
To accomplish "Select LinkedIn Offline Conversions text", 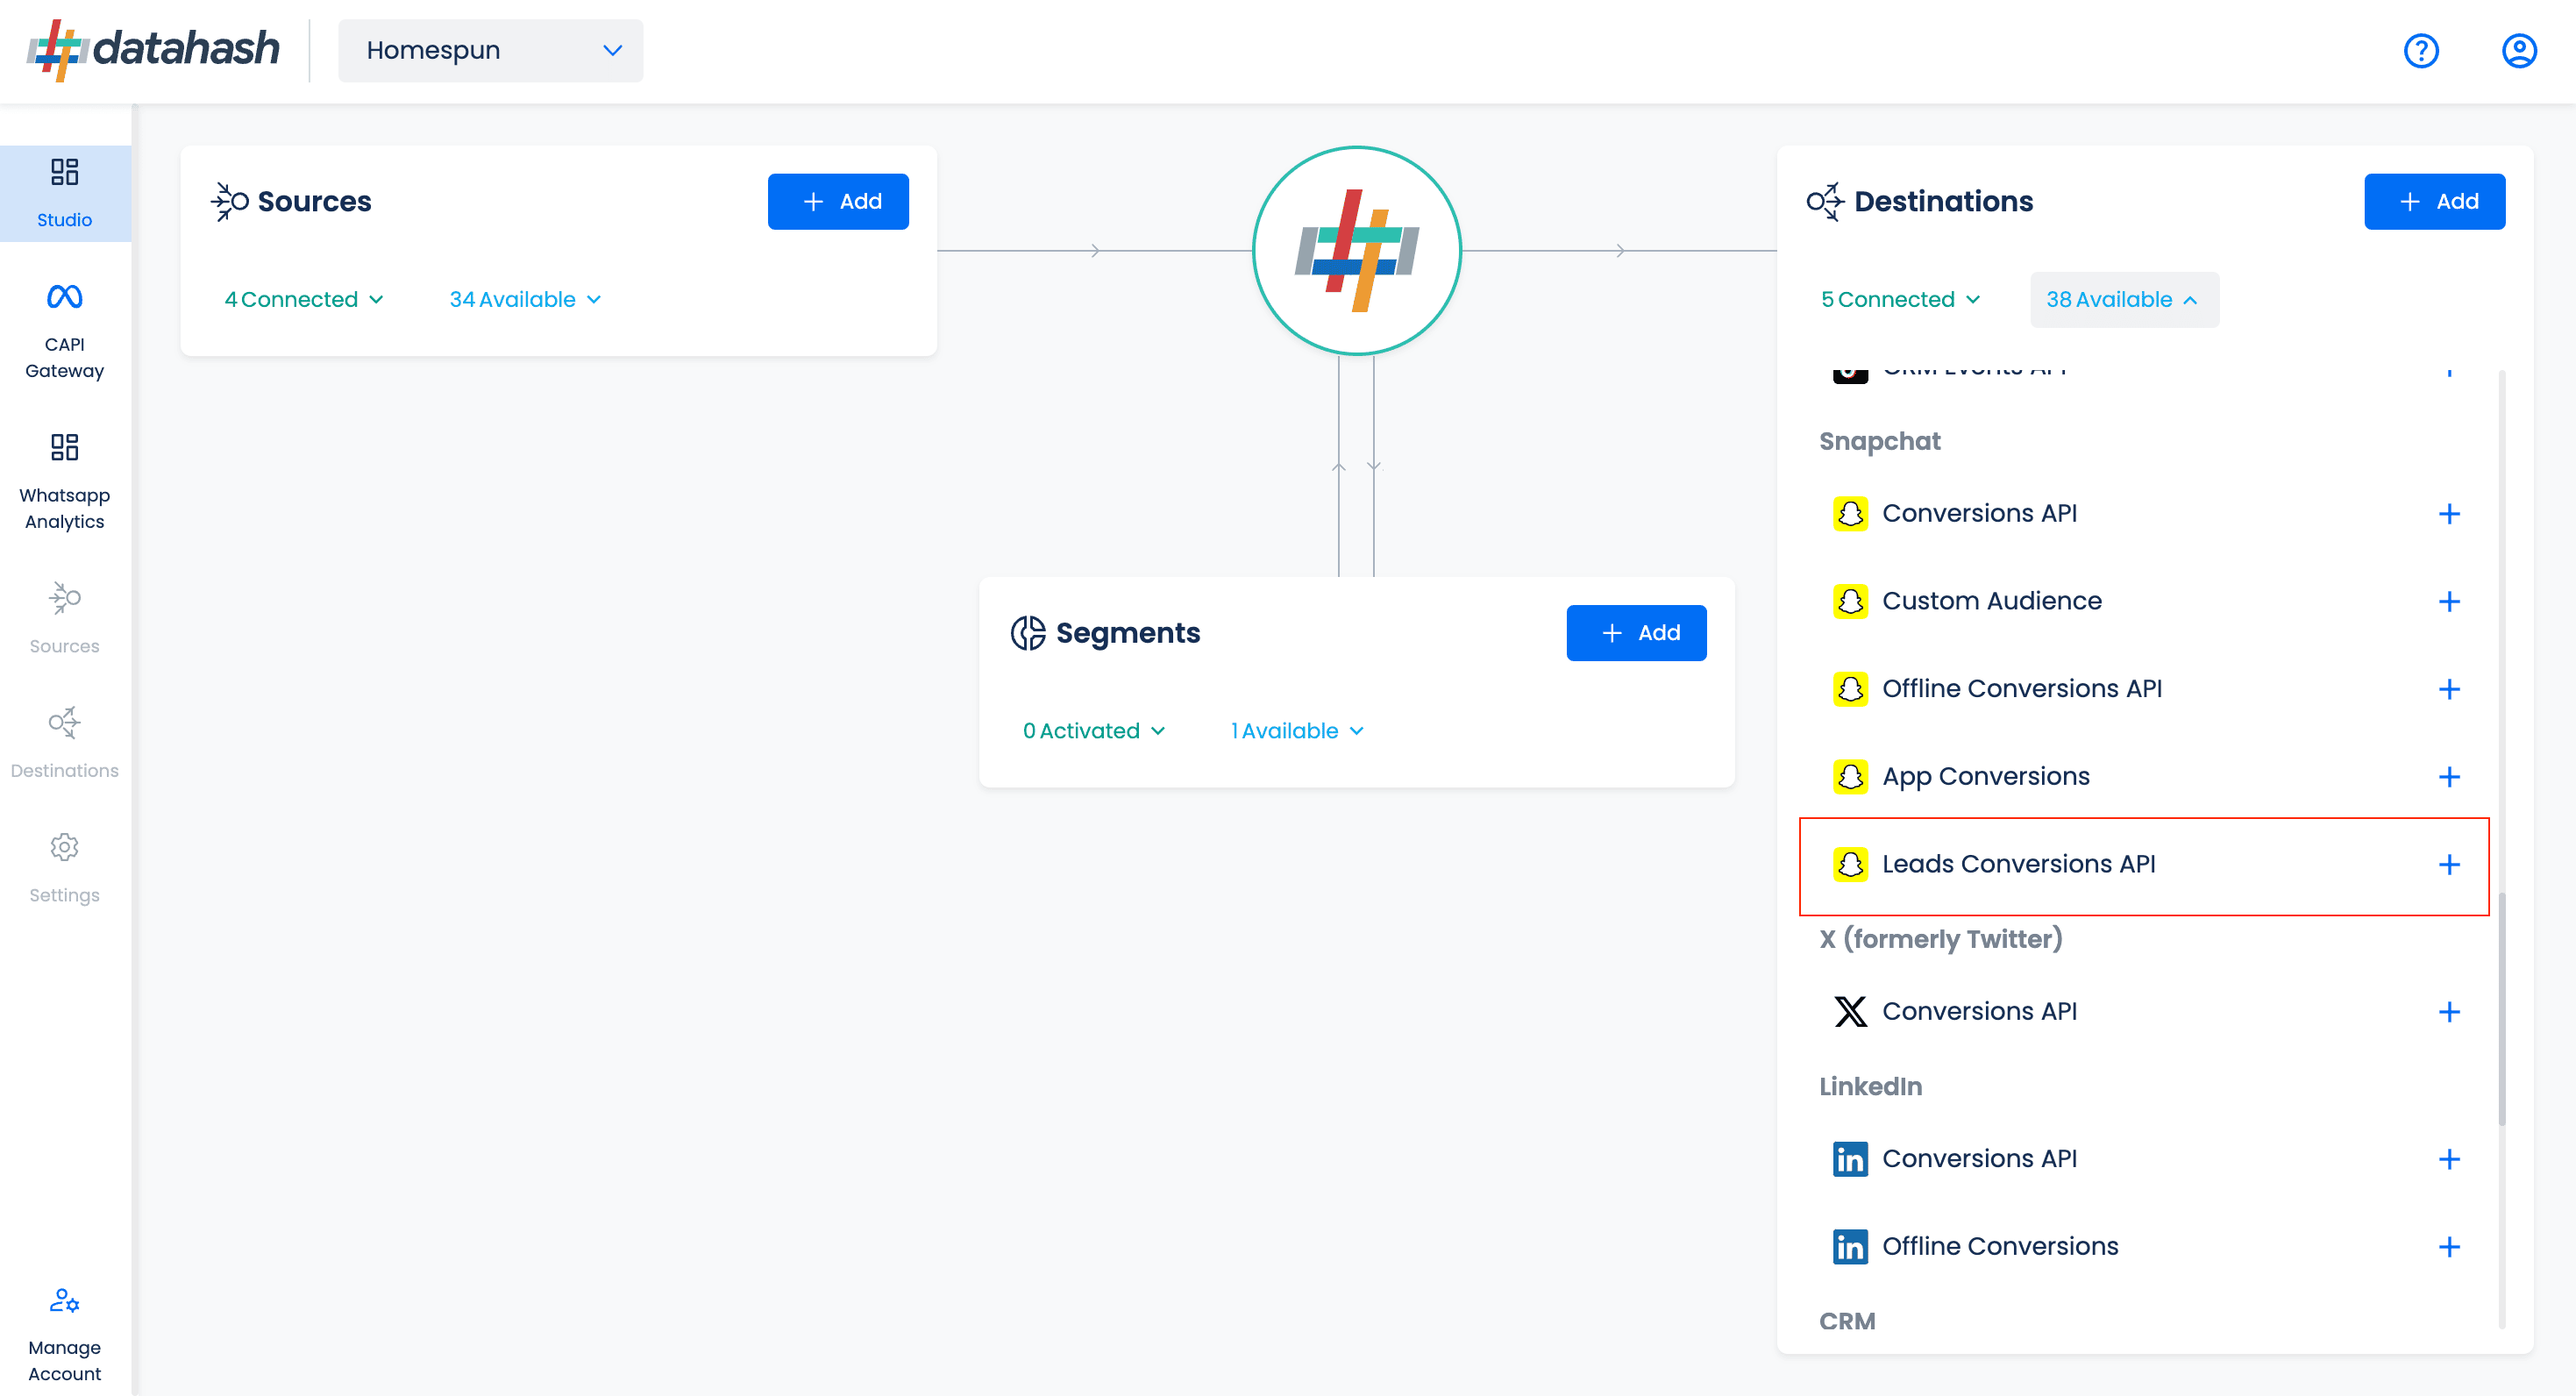I will pyautogui.click(x=2000, y=1245).
